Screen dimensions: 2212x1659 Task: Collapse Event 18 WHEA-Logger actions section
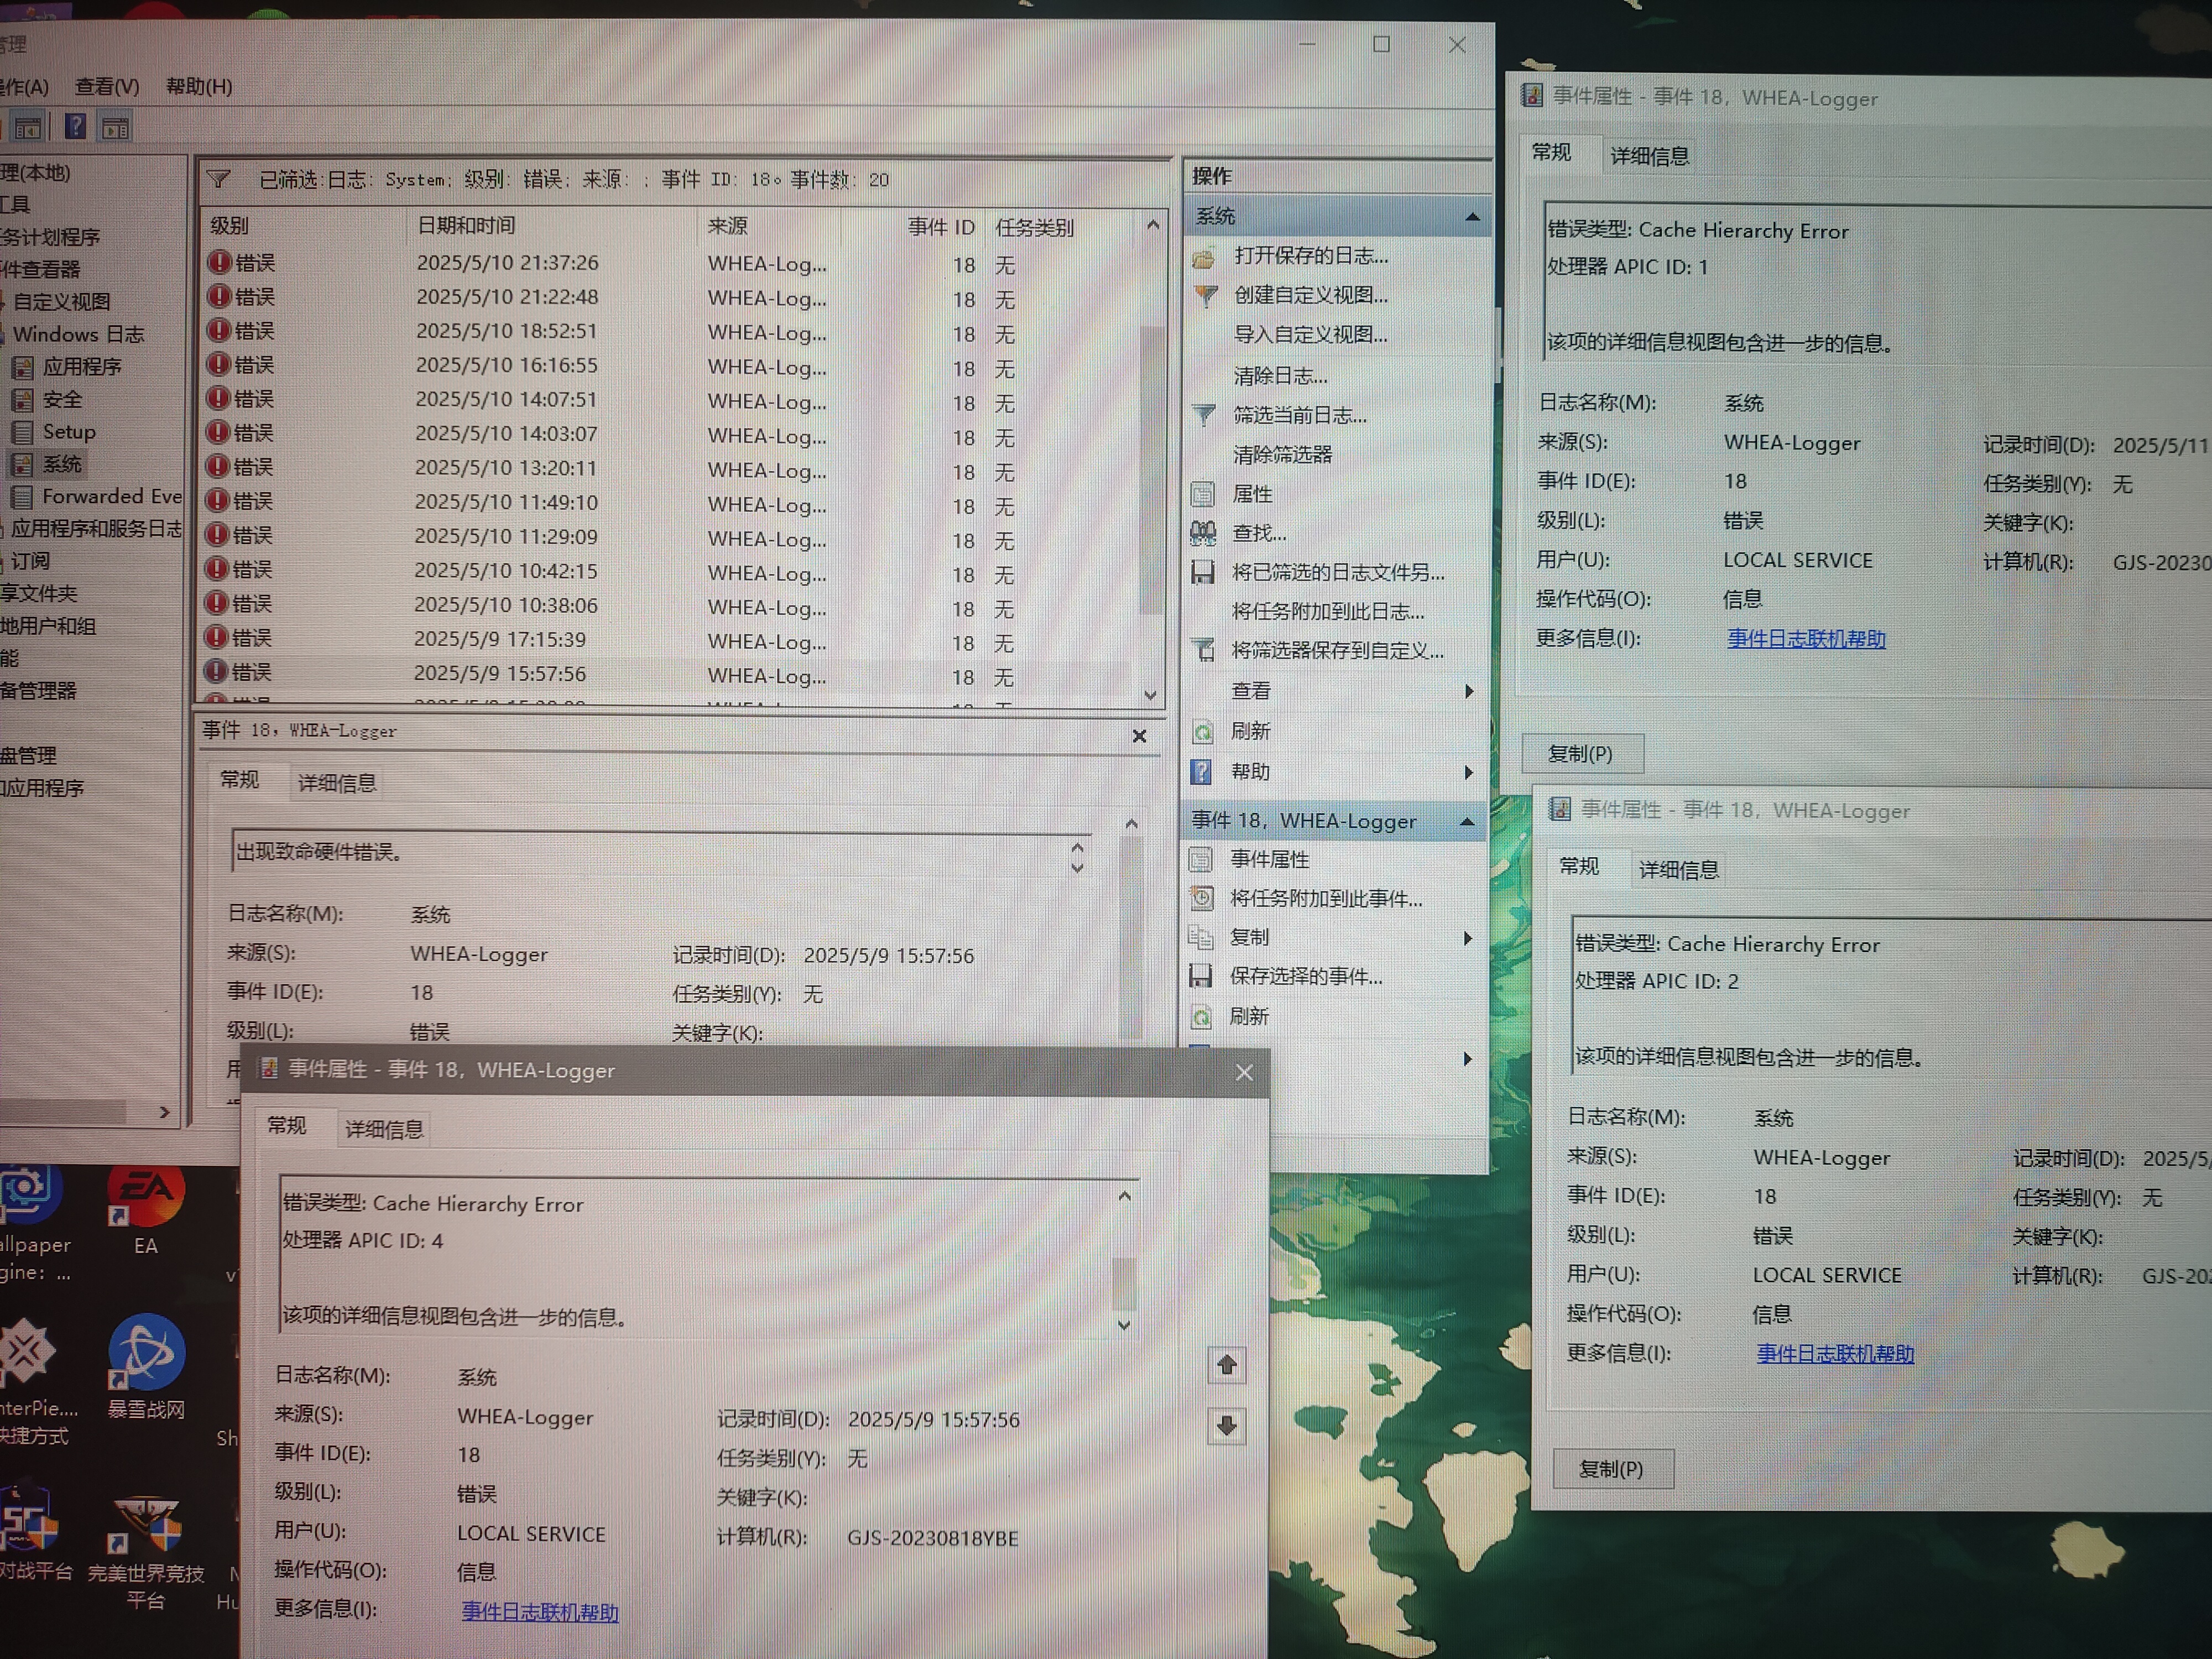pyautogui.click(x=1467, y=822)
